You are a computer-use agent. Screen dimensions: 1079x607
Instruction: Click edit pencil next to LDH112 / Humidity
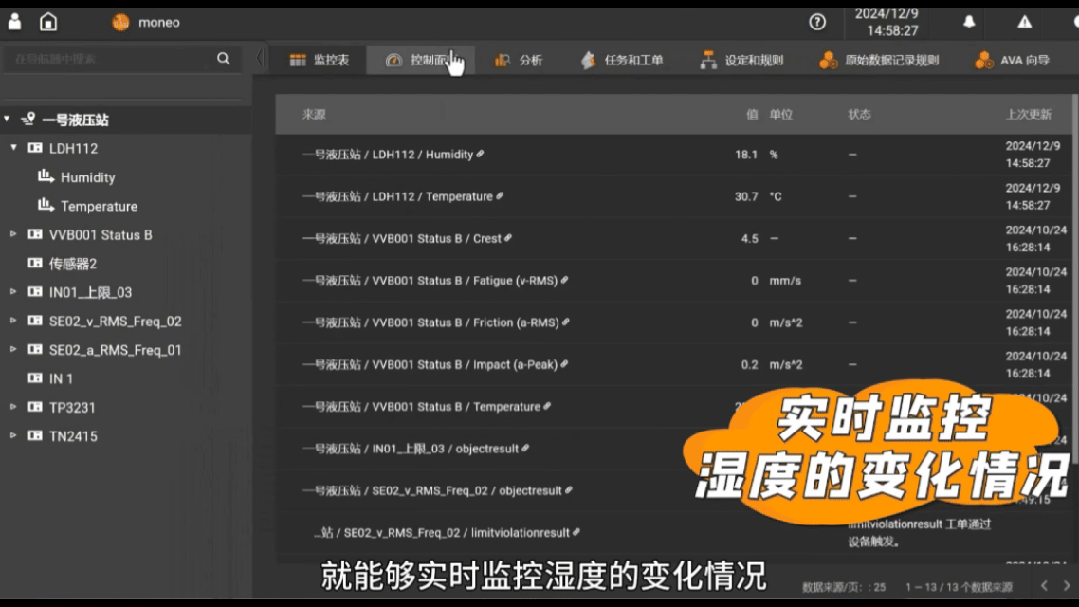(481, 154)
